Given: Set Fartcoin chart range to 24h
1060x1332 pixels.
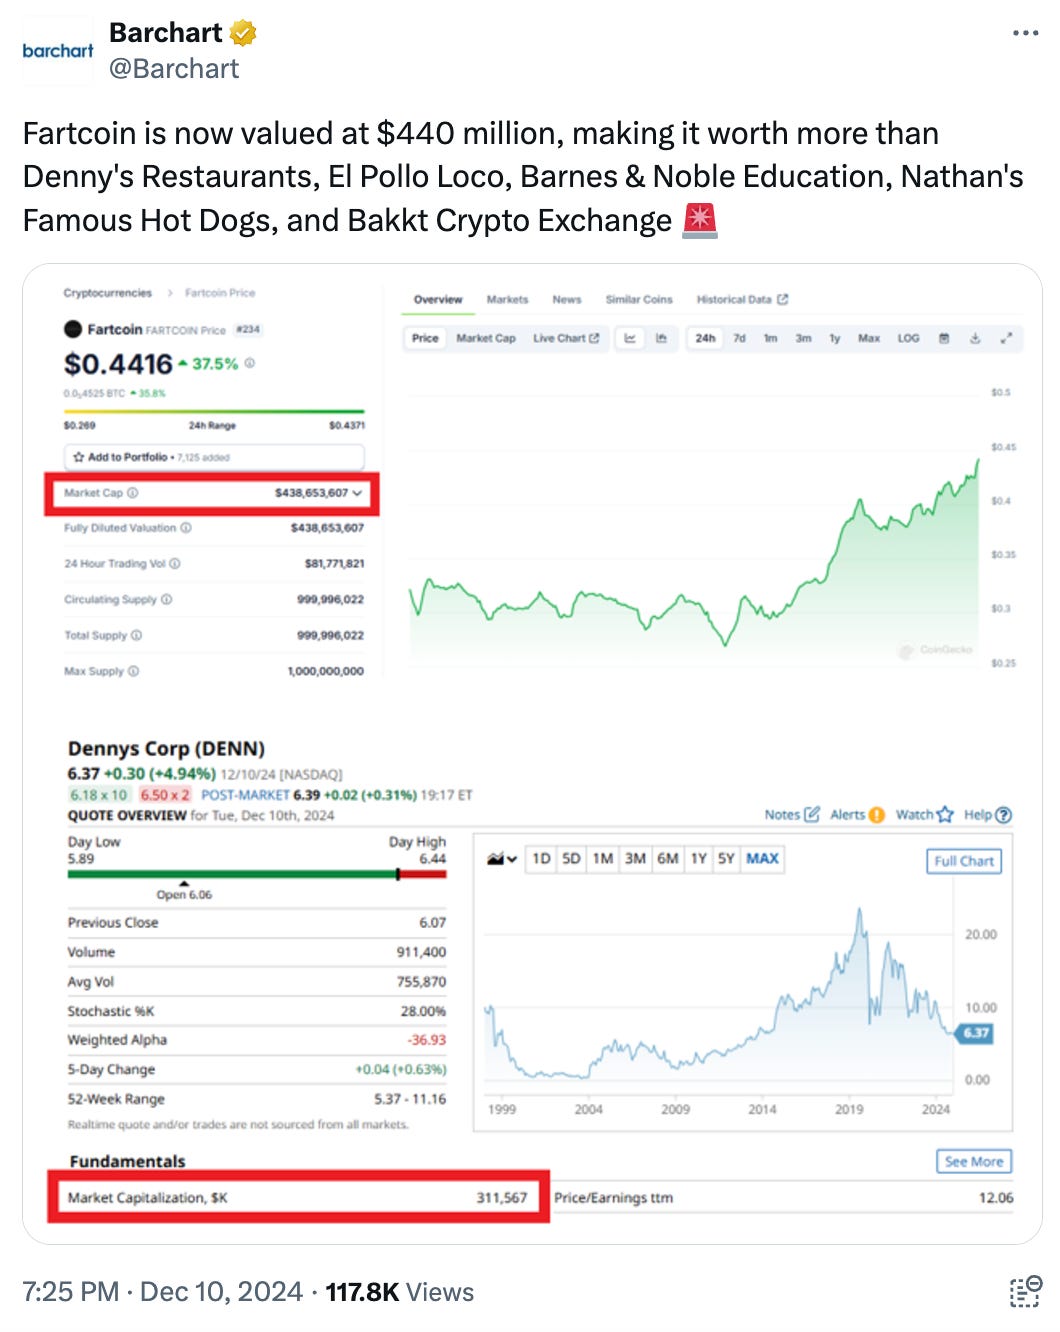Looking at the screenshot, I should [705, 338].
